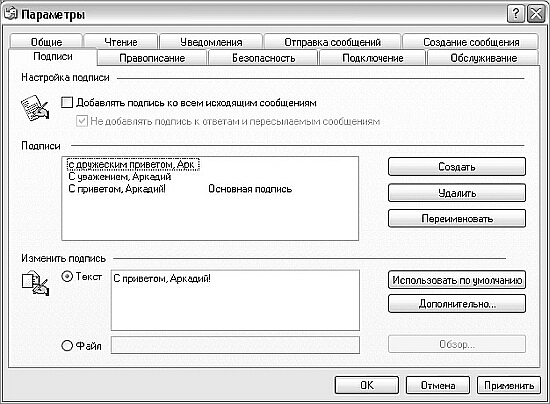
Task: Click the Параметры title bar icon
Action: (x=11, y=14)
